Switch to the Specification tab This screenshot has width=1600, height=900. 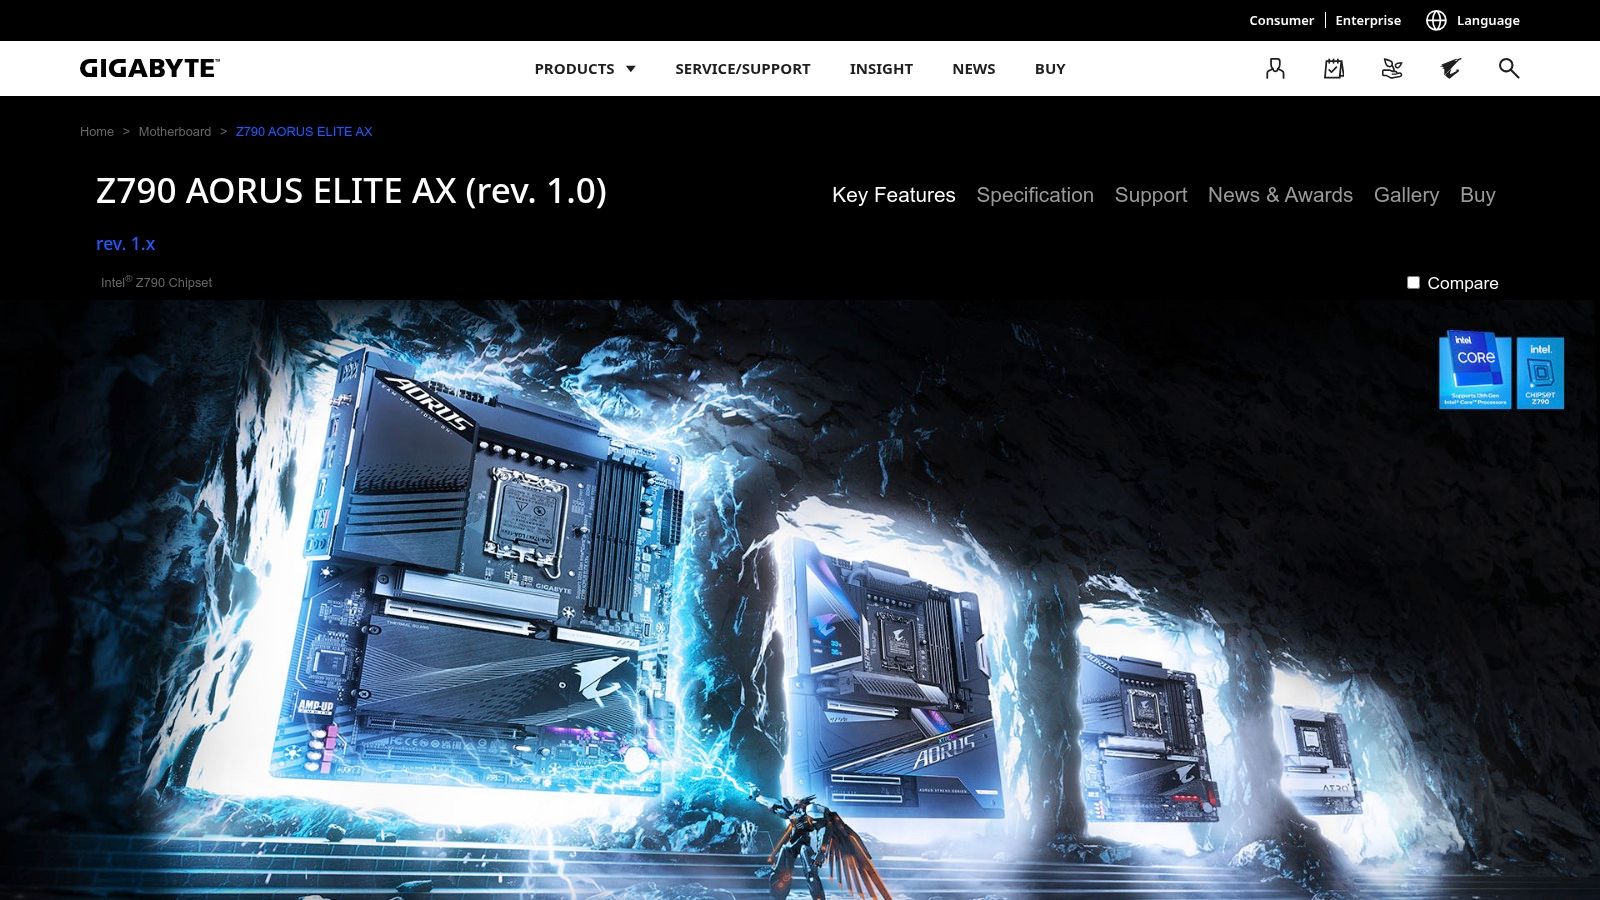click(x=1035, y=195)
